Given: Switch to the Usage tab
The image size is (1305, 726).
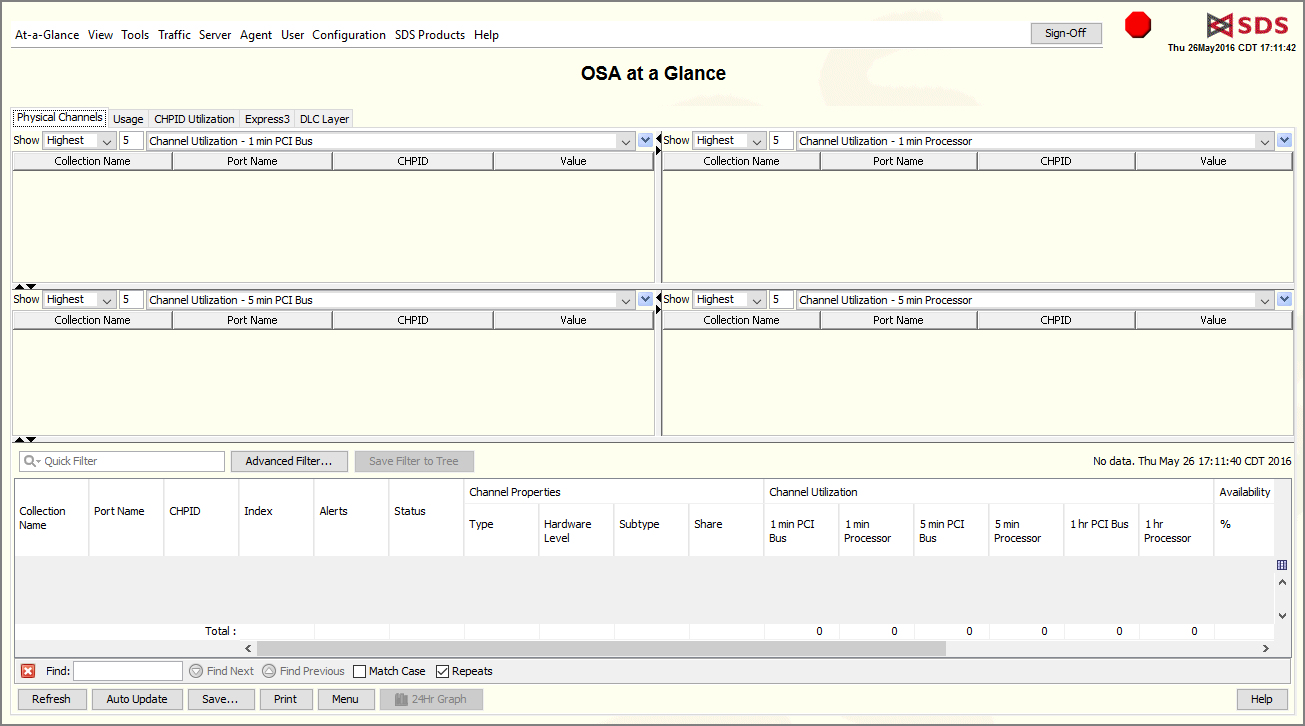Looking at the screenshot, I should coord(128,119).
